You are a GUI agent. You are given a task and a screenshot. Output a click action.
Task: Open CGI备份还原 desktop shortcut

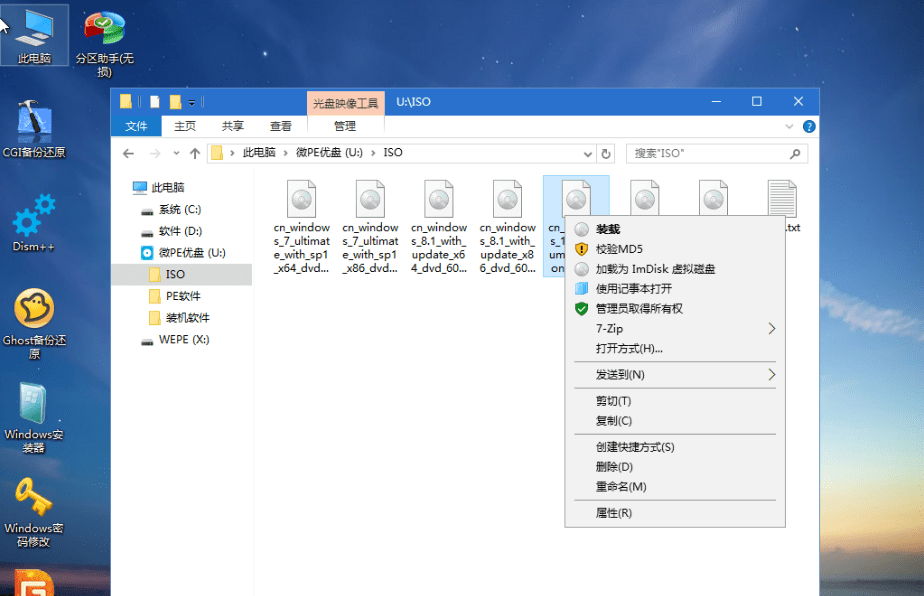tap(34, 130)
